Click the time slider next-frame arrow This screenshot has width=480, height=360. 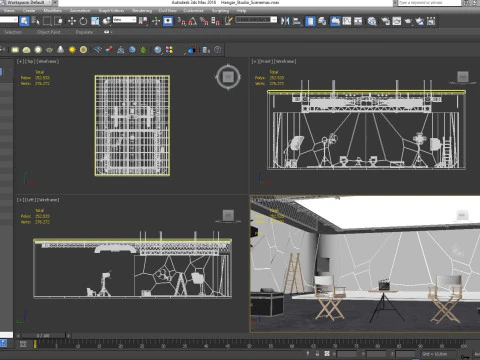[68, 336]
